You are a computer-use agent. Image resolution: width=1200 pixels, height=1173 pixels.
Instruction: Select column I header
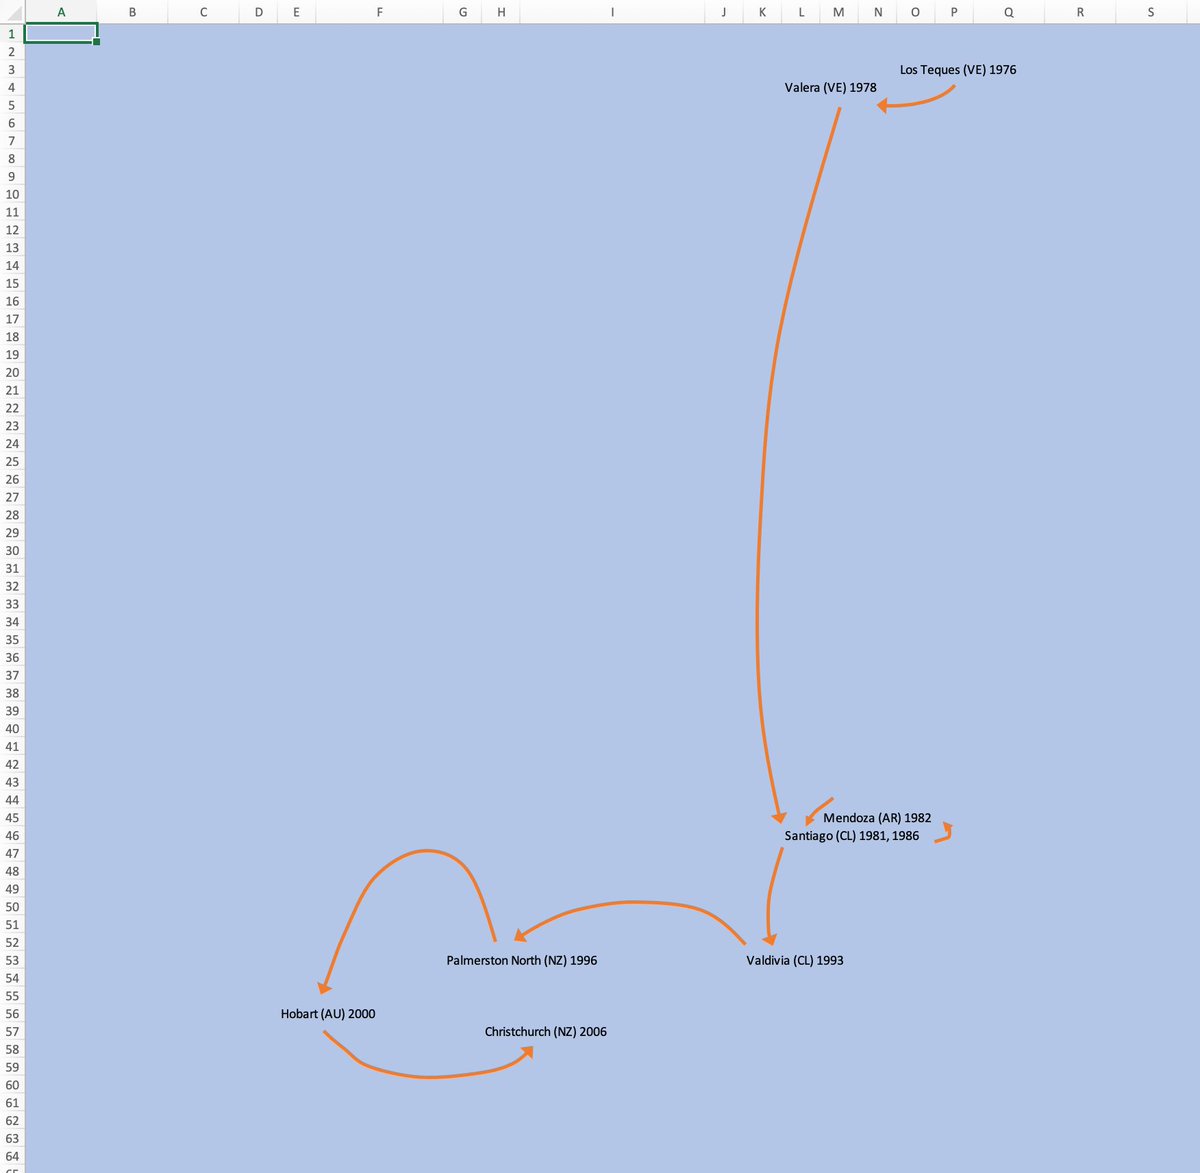pos(612,12)
